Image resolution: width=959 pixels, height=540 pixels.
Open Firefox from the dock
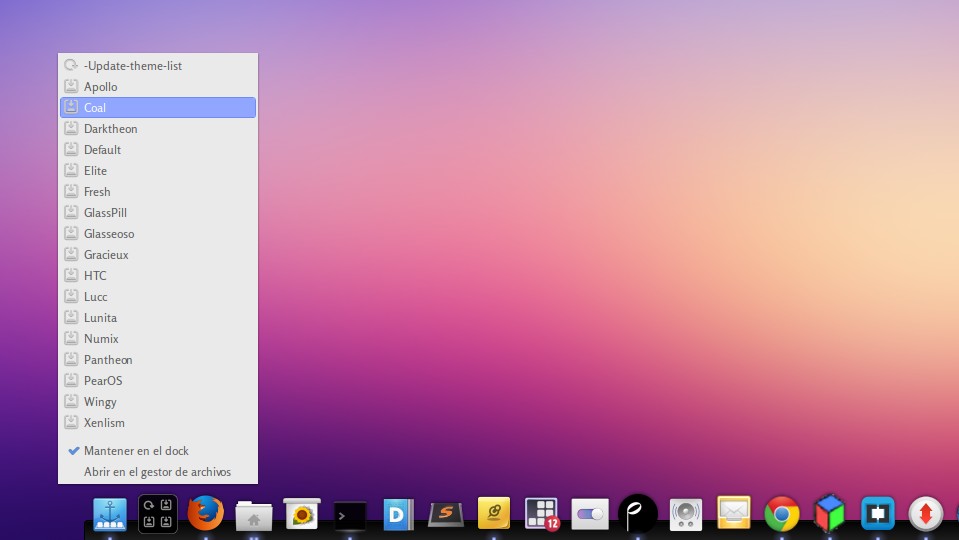point(206,514)
